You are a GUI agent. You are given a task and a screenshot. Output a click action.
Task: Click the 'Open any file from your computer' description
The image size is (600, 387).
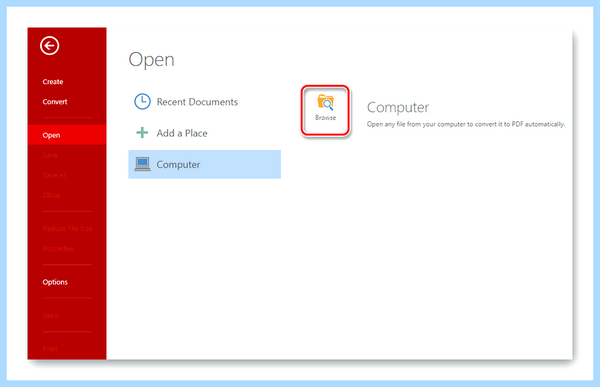point(466,124)
